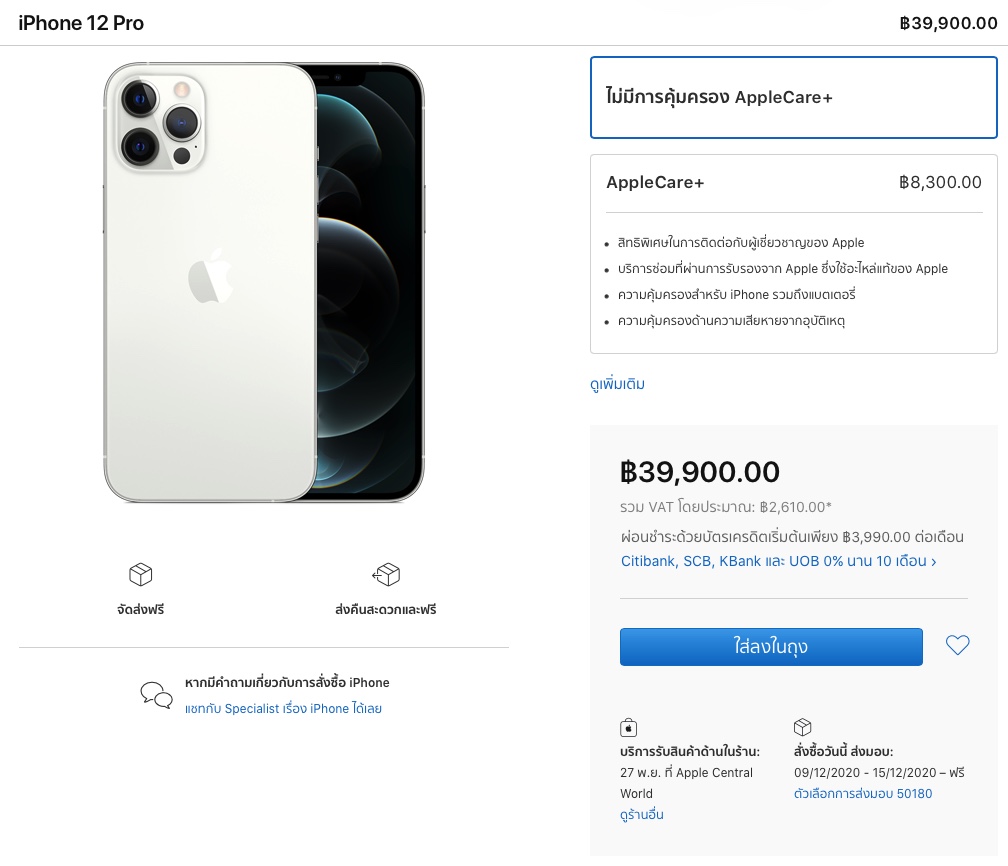This screenshot has width=1008, height=866.
Task: Open delivery options for 50180
Action: [x=862, y=794]
